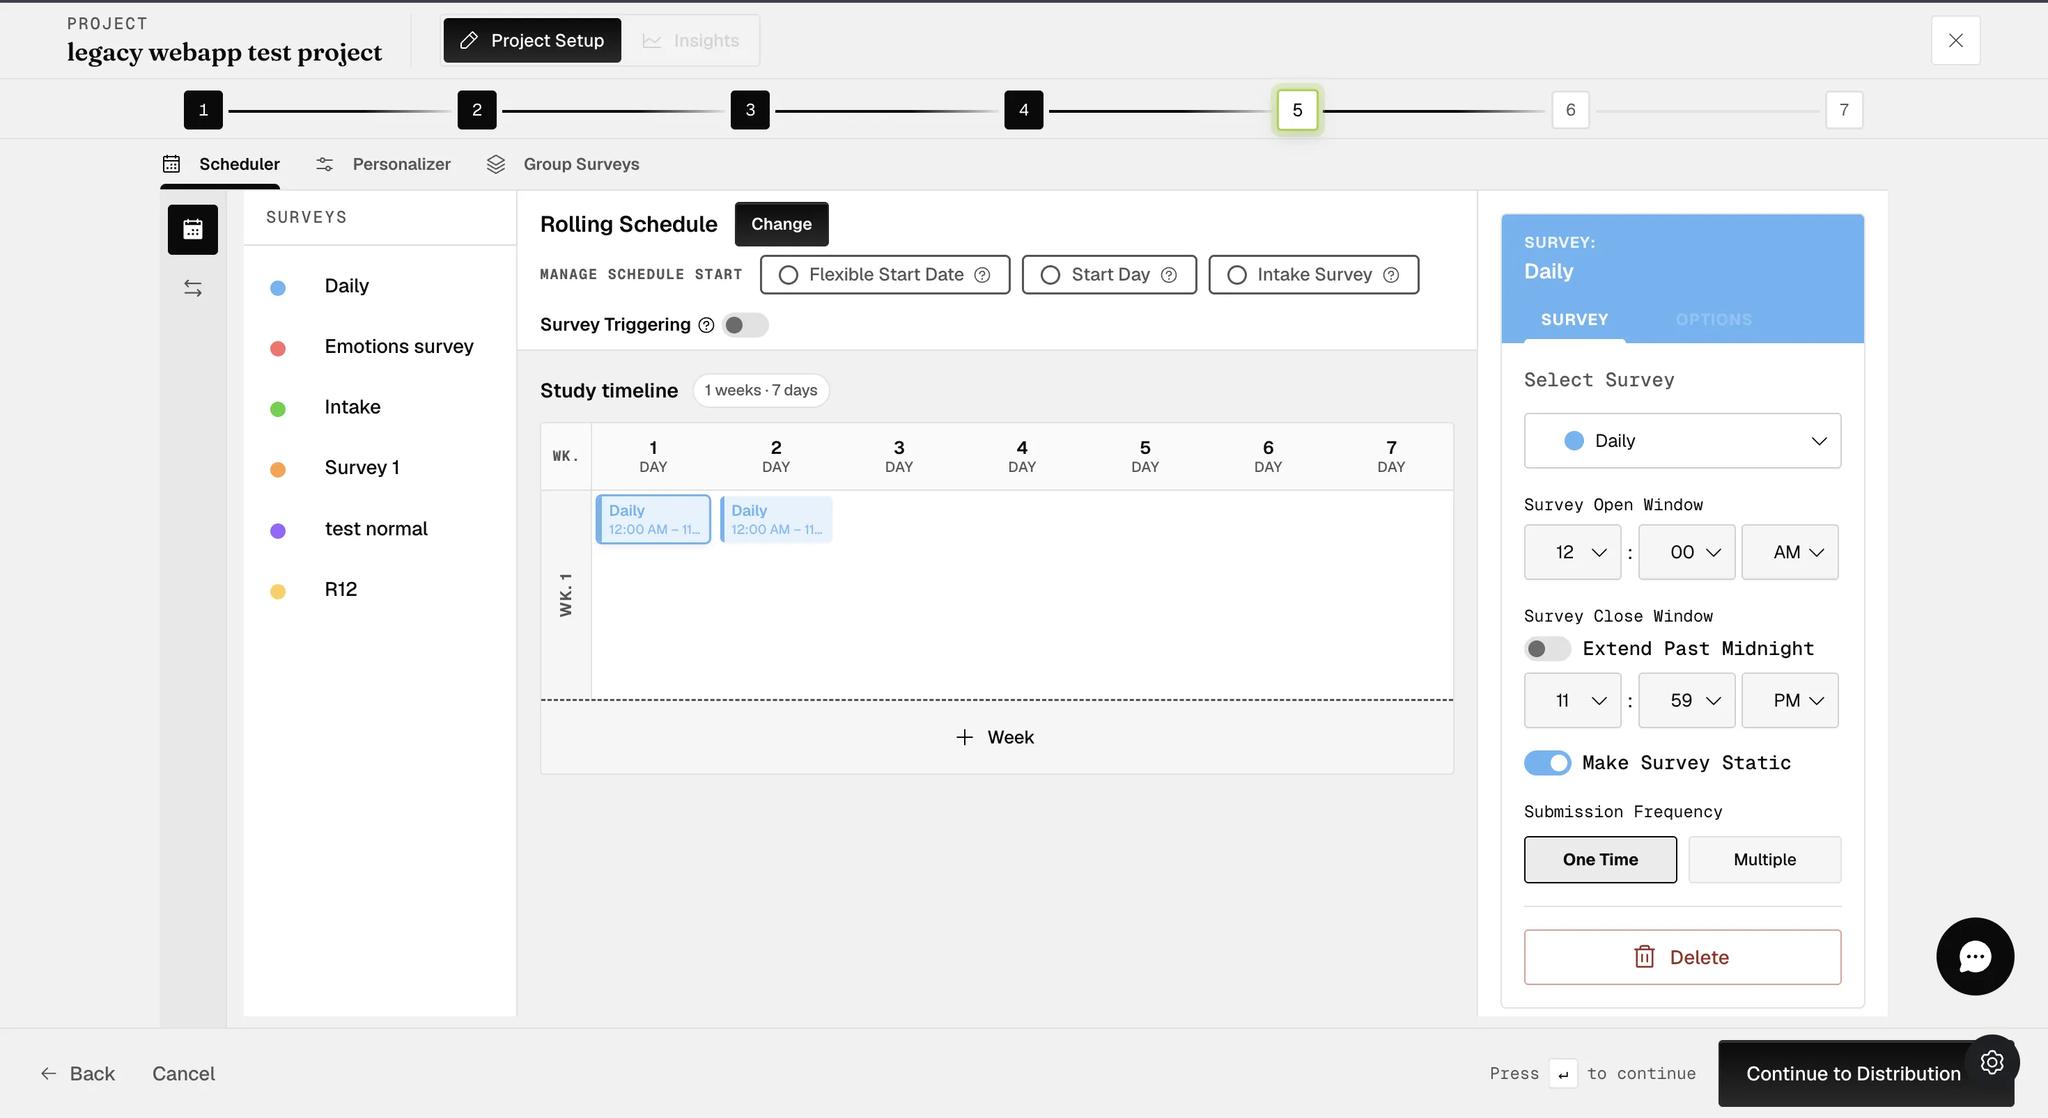Open the AM period dropdown
This screenshot has height=1118, width=2048.
[x=1790, y=552]
